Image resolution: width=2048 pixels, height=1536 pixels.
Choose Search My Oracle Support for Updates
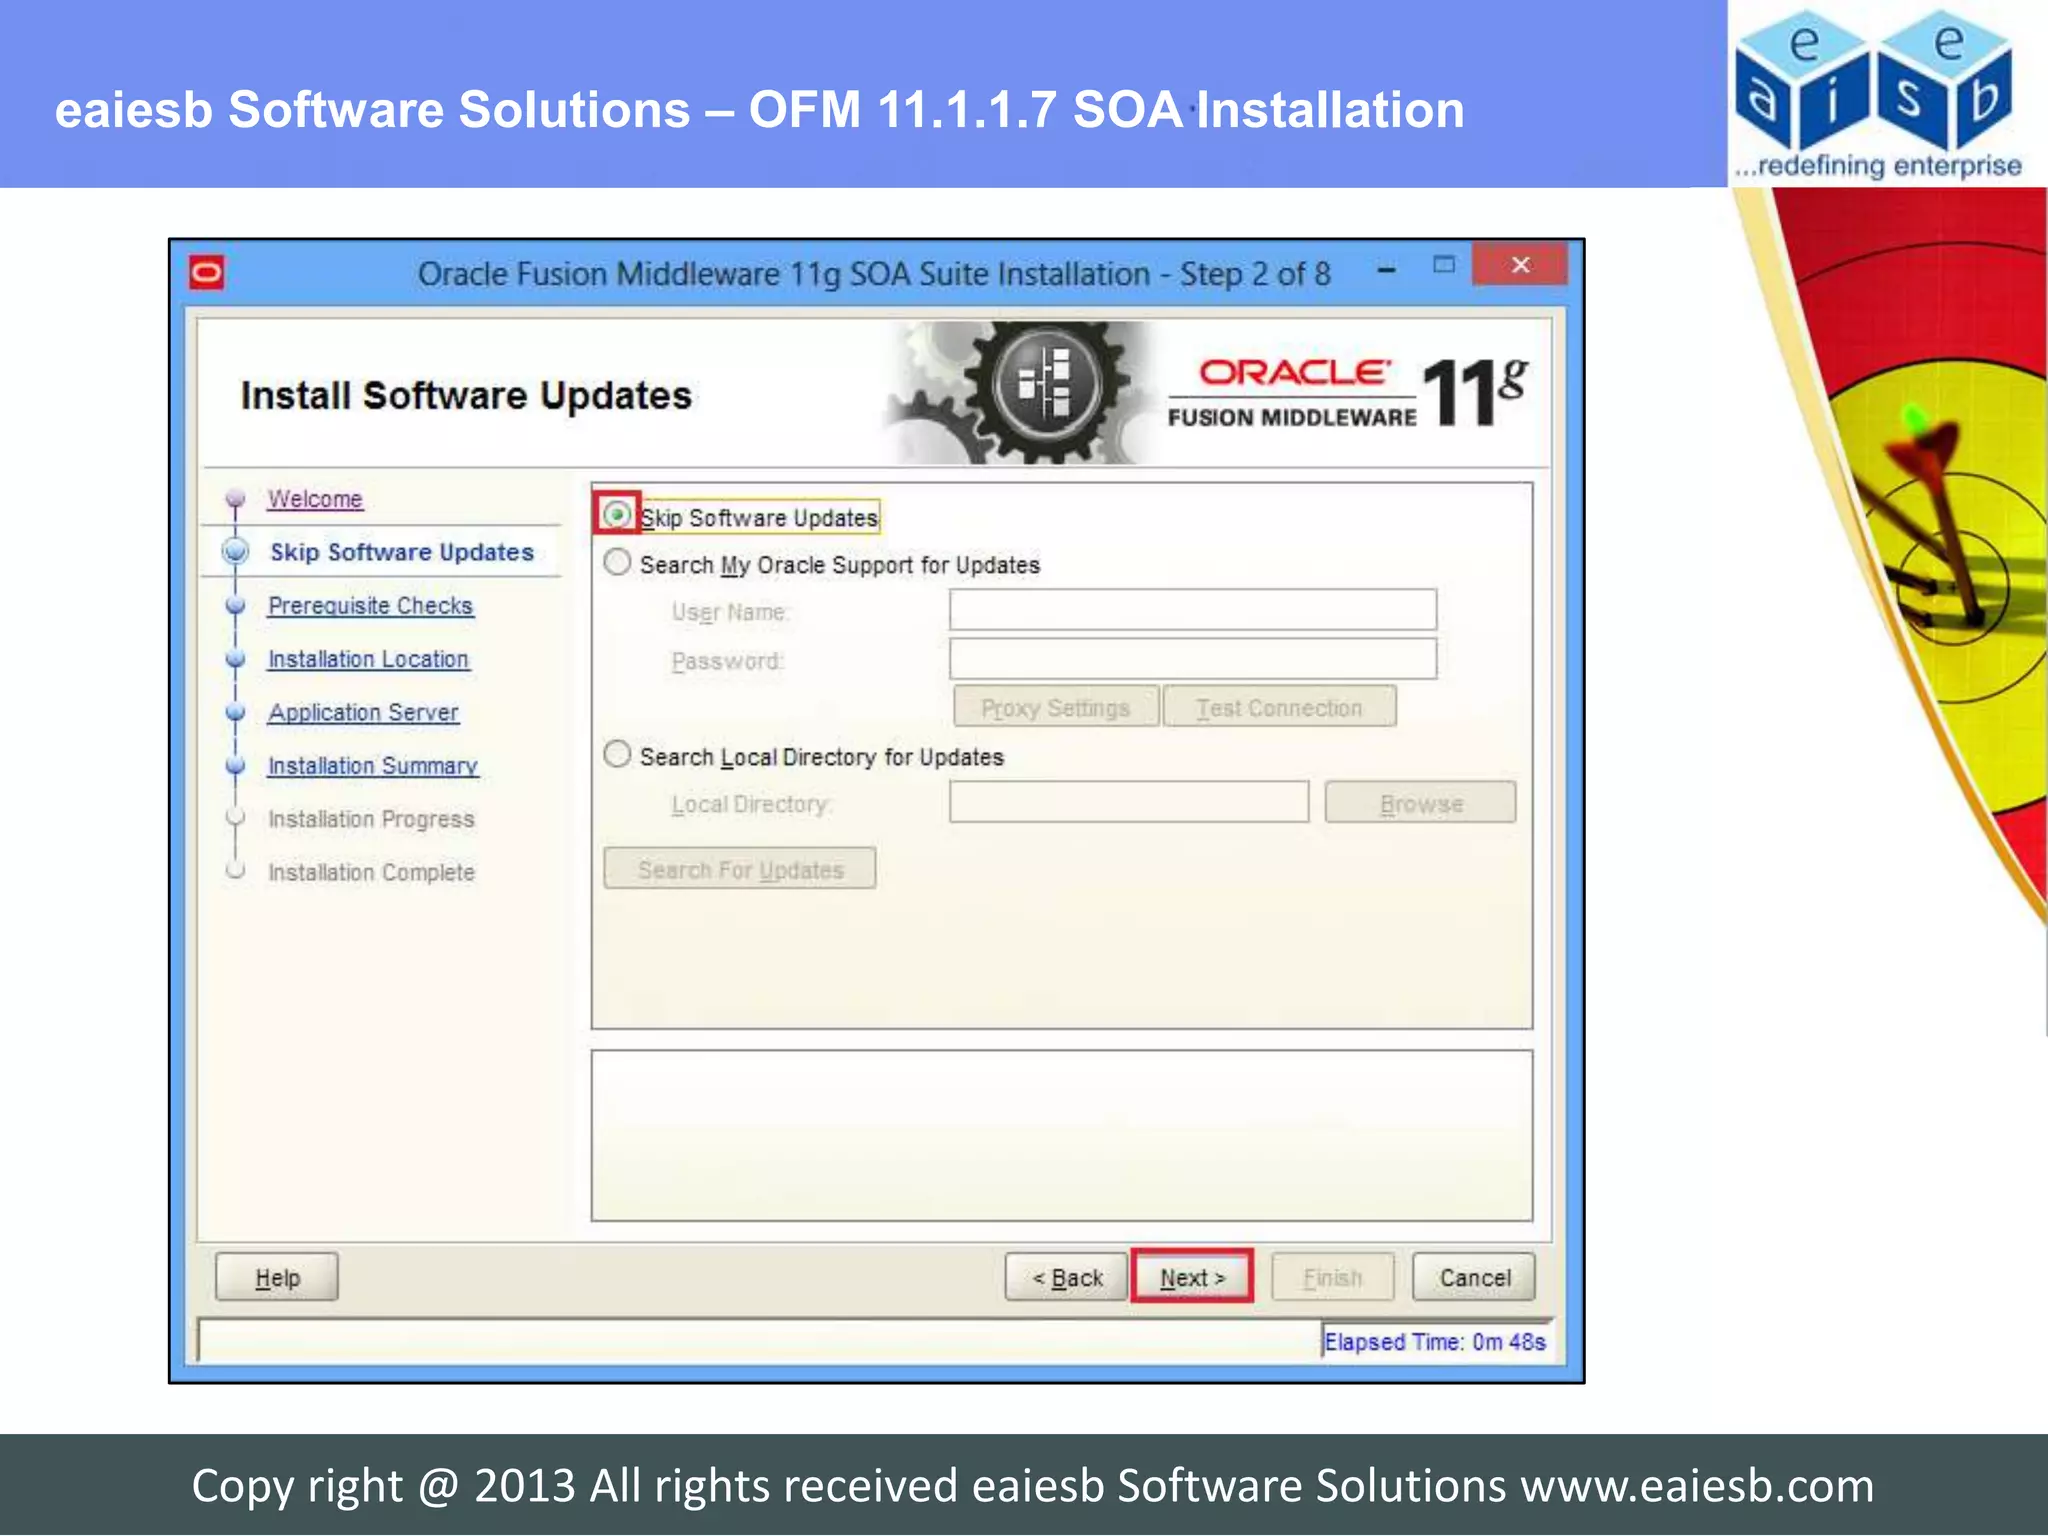617,563
